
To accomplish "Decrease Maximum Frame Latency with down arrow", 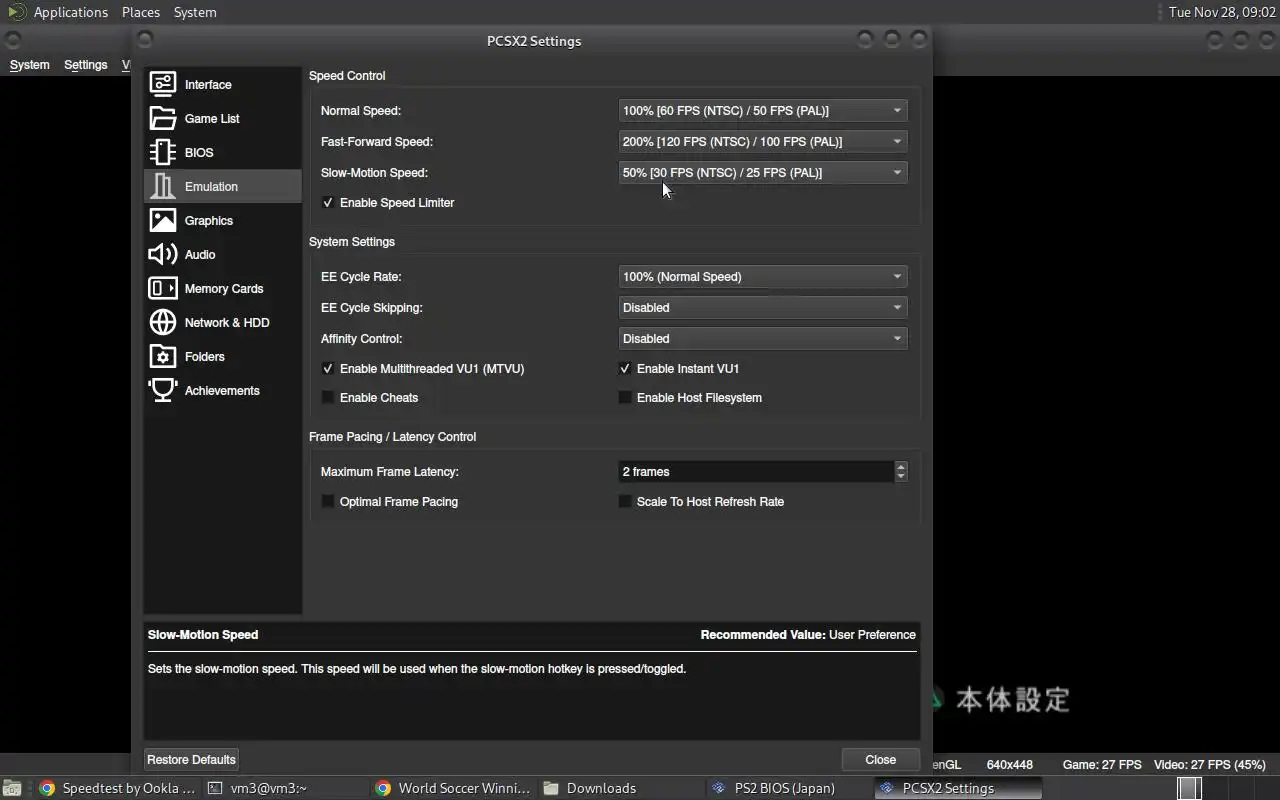I will click(901, 476).
